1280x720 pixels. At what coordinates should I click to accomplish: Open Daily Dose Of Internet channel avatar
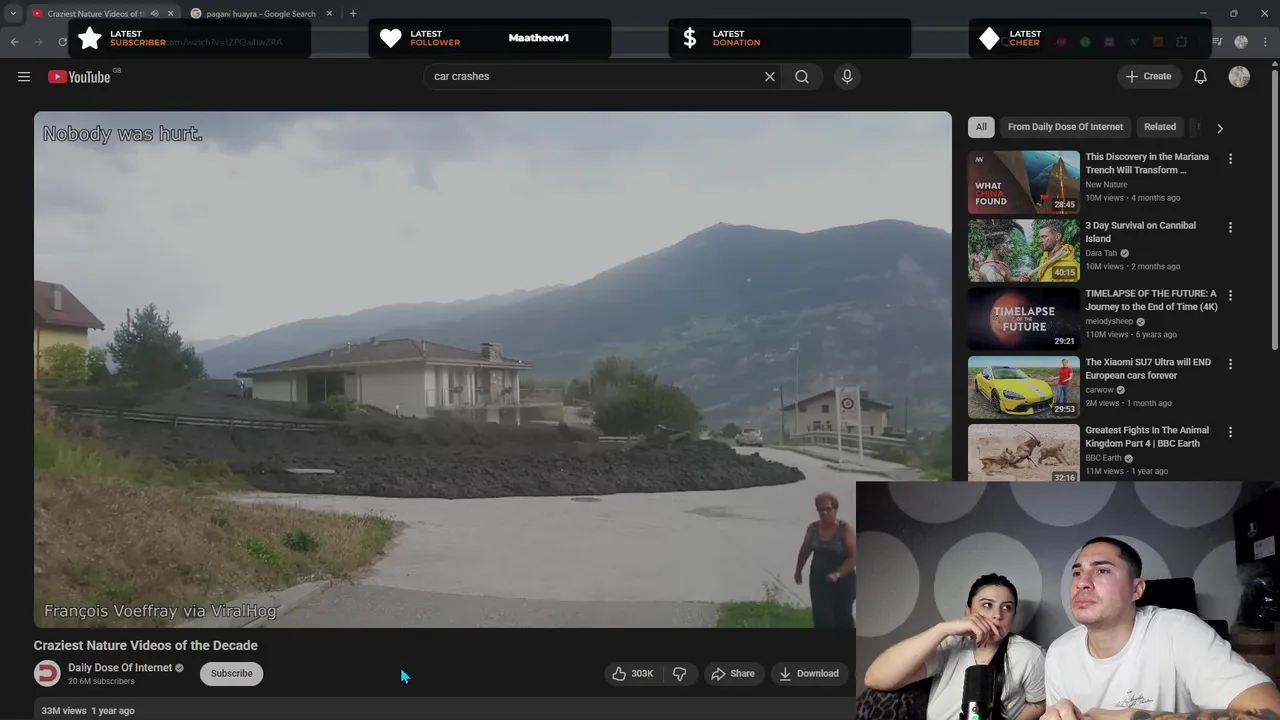pos(47,673)
